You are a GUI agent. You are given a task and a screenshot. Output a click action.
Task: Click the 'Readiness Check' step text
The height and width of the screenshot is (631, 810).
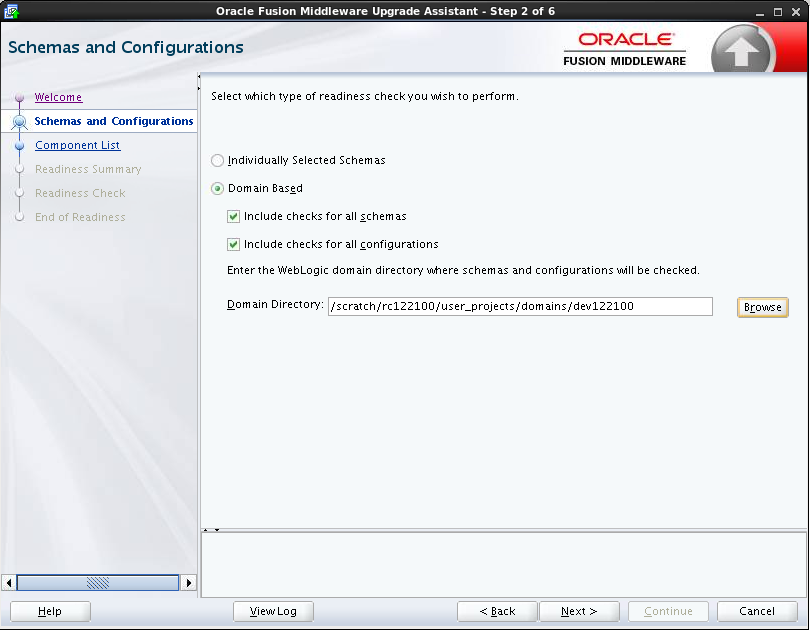(x=80, y=193)
